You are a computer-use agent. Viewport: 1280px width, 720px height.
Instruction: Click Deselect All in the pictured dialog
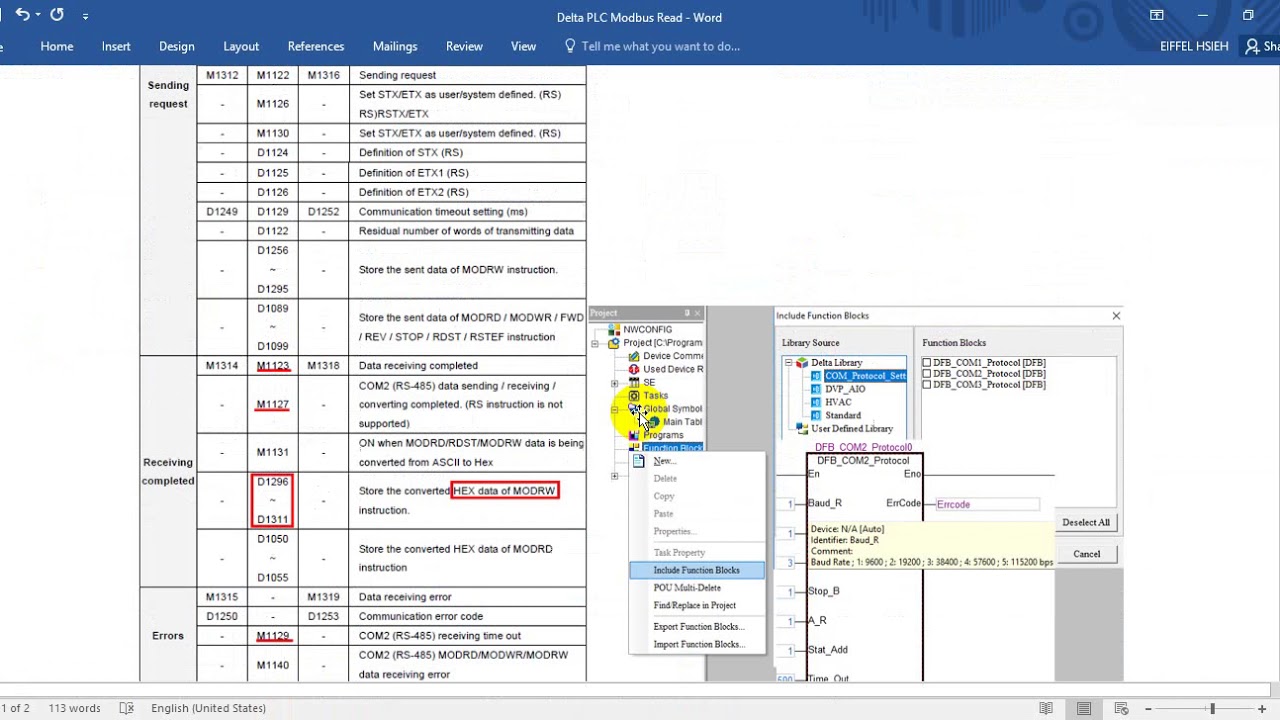1085,522
